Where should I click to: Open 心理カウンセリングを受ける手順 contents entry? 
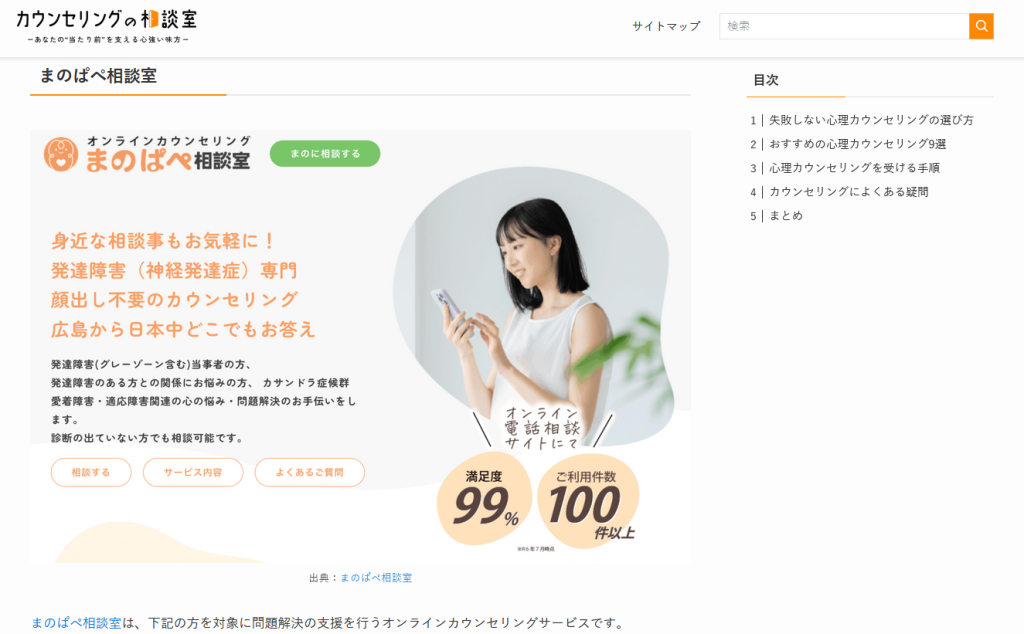(x=854, y=168)
